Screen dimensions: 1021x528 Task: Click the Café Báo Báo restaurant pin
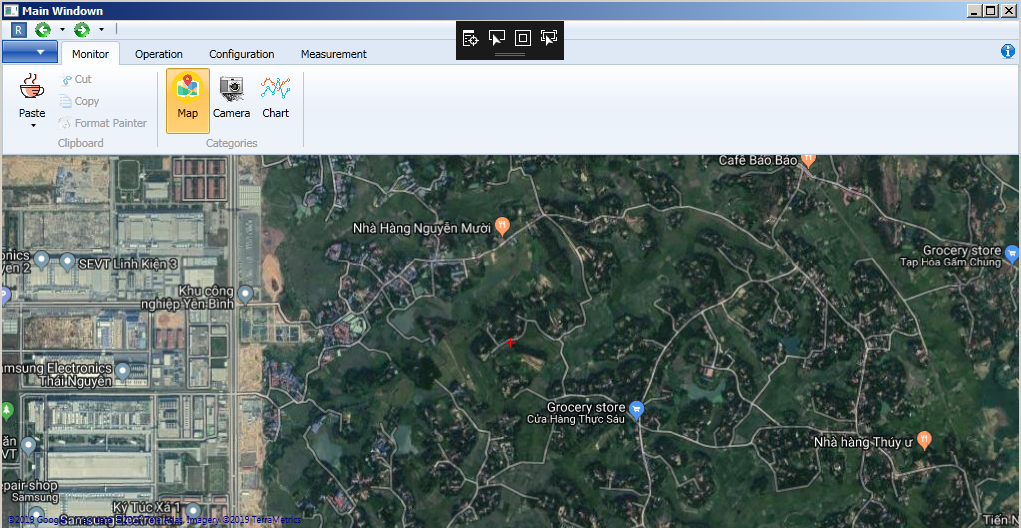point(808,160)
